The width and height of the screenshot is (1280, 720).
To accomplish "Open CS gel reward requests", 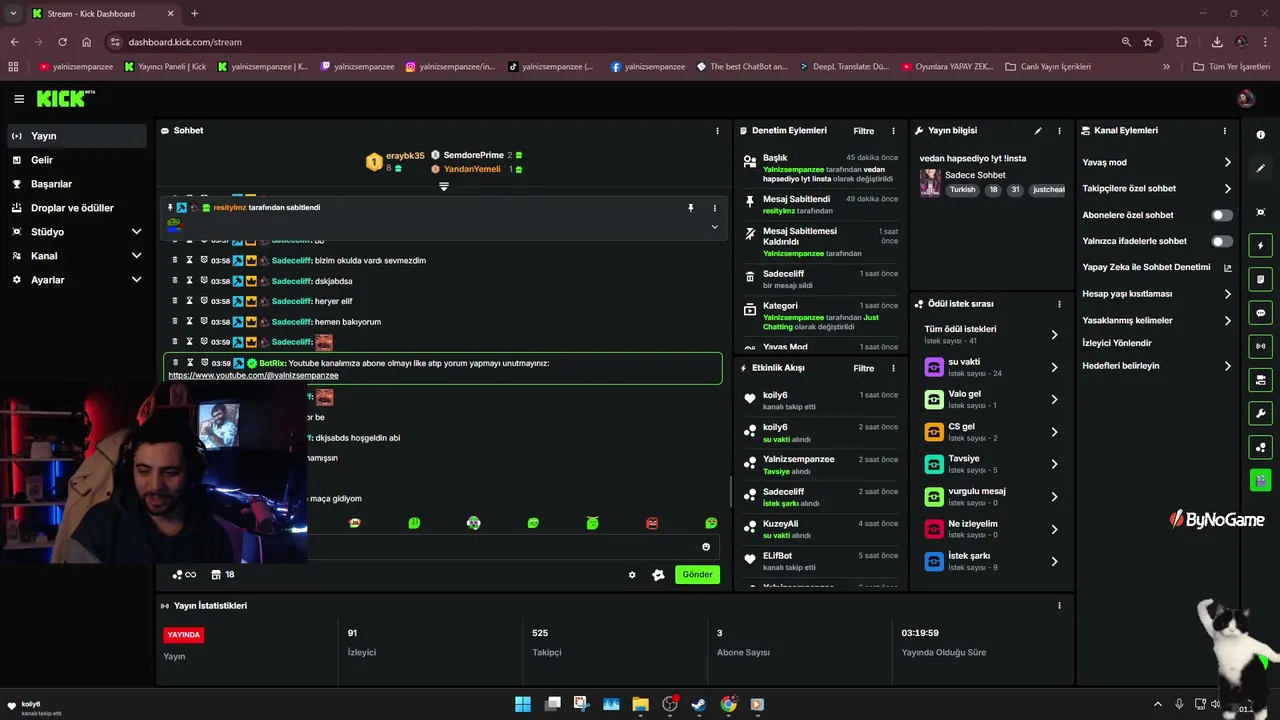I will point(991,431).
